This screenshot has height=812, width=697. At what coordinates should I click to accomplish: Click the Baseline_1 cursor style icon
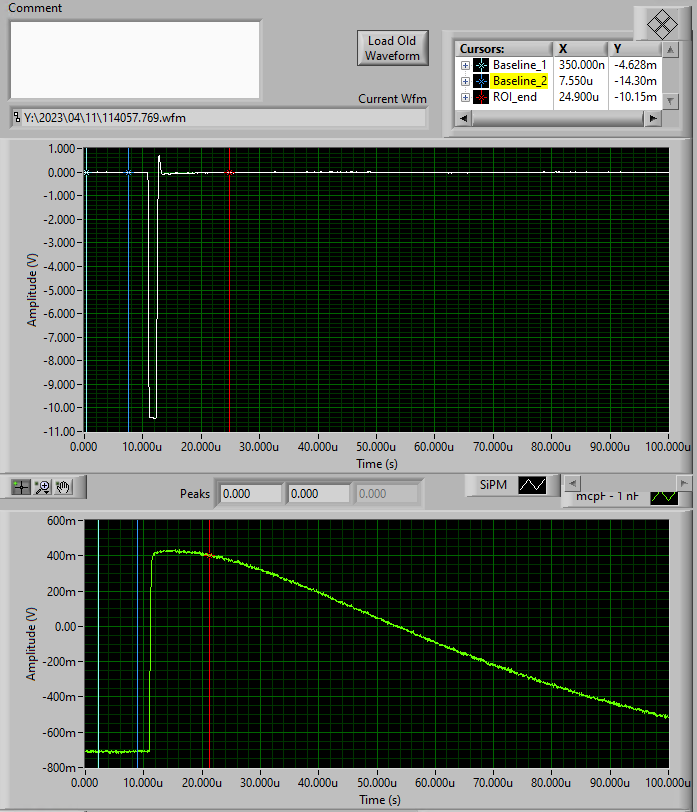coord(481,65)
